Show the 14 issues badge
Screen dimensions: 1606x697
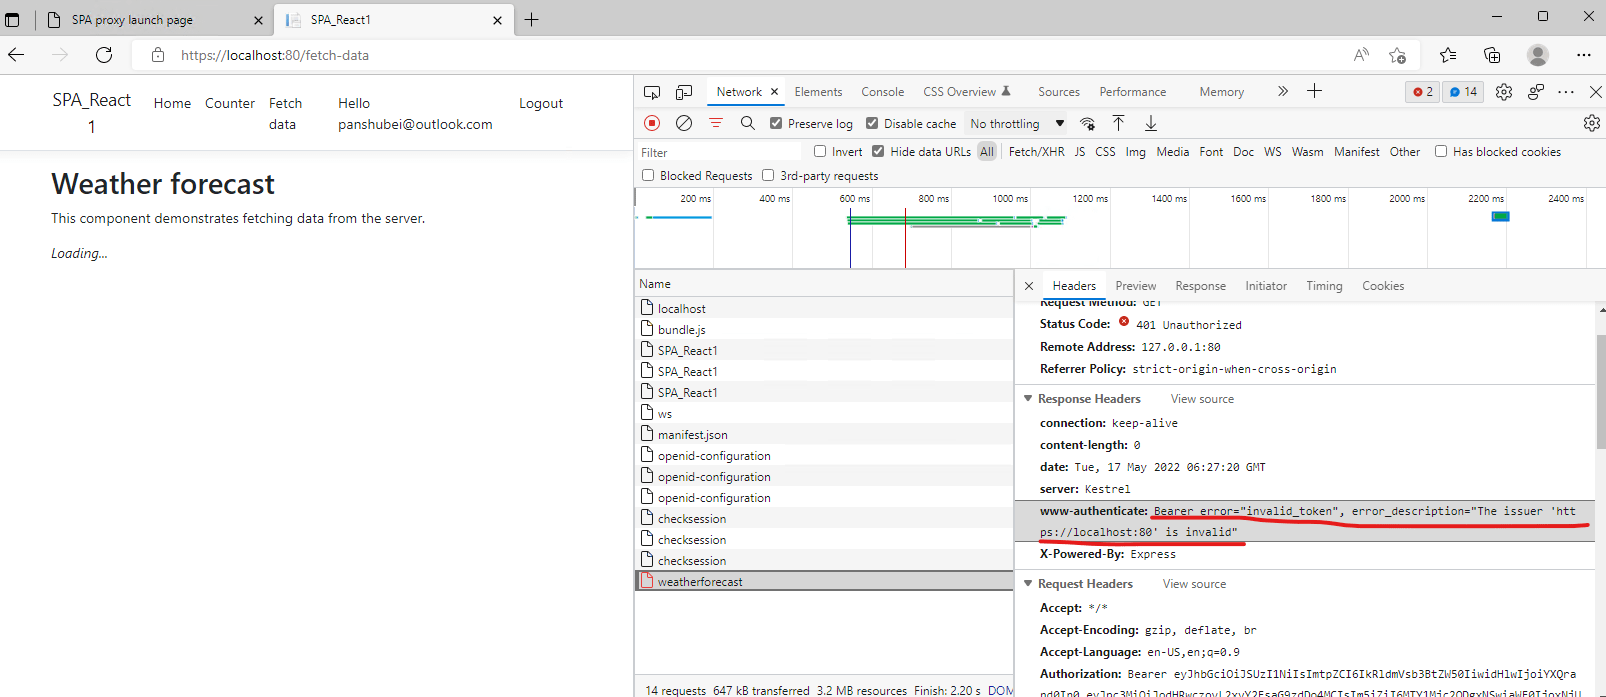1463,92
